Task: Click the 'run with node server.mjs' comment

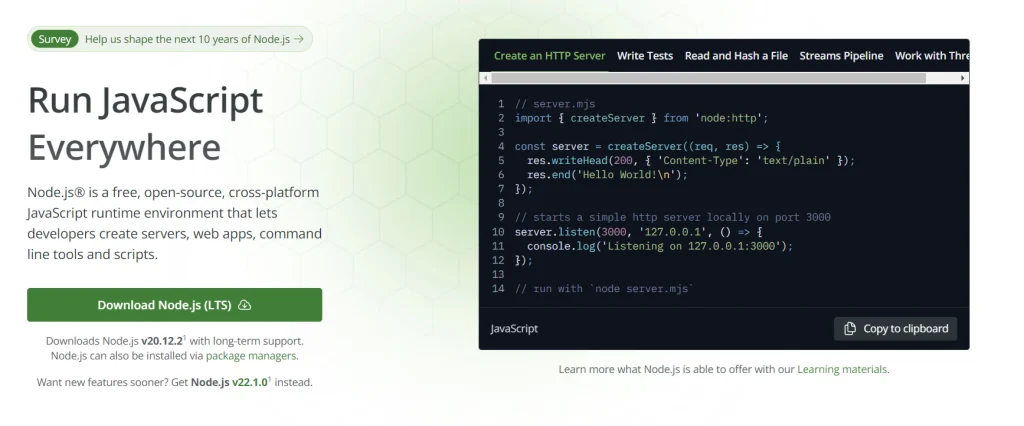Action: click(x=604, y=289)
